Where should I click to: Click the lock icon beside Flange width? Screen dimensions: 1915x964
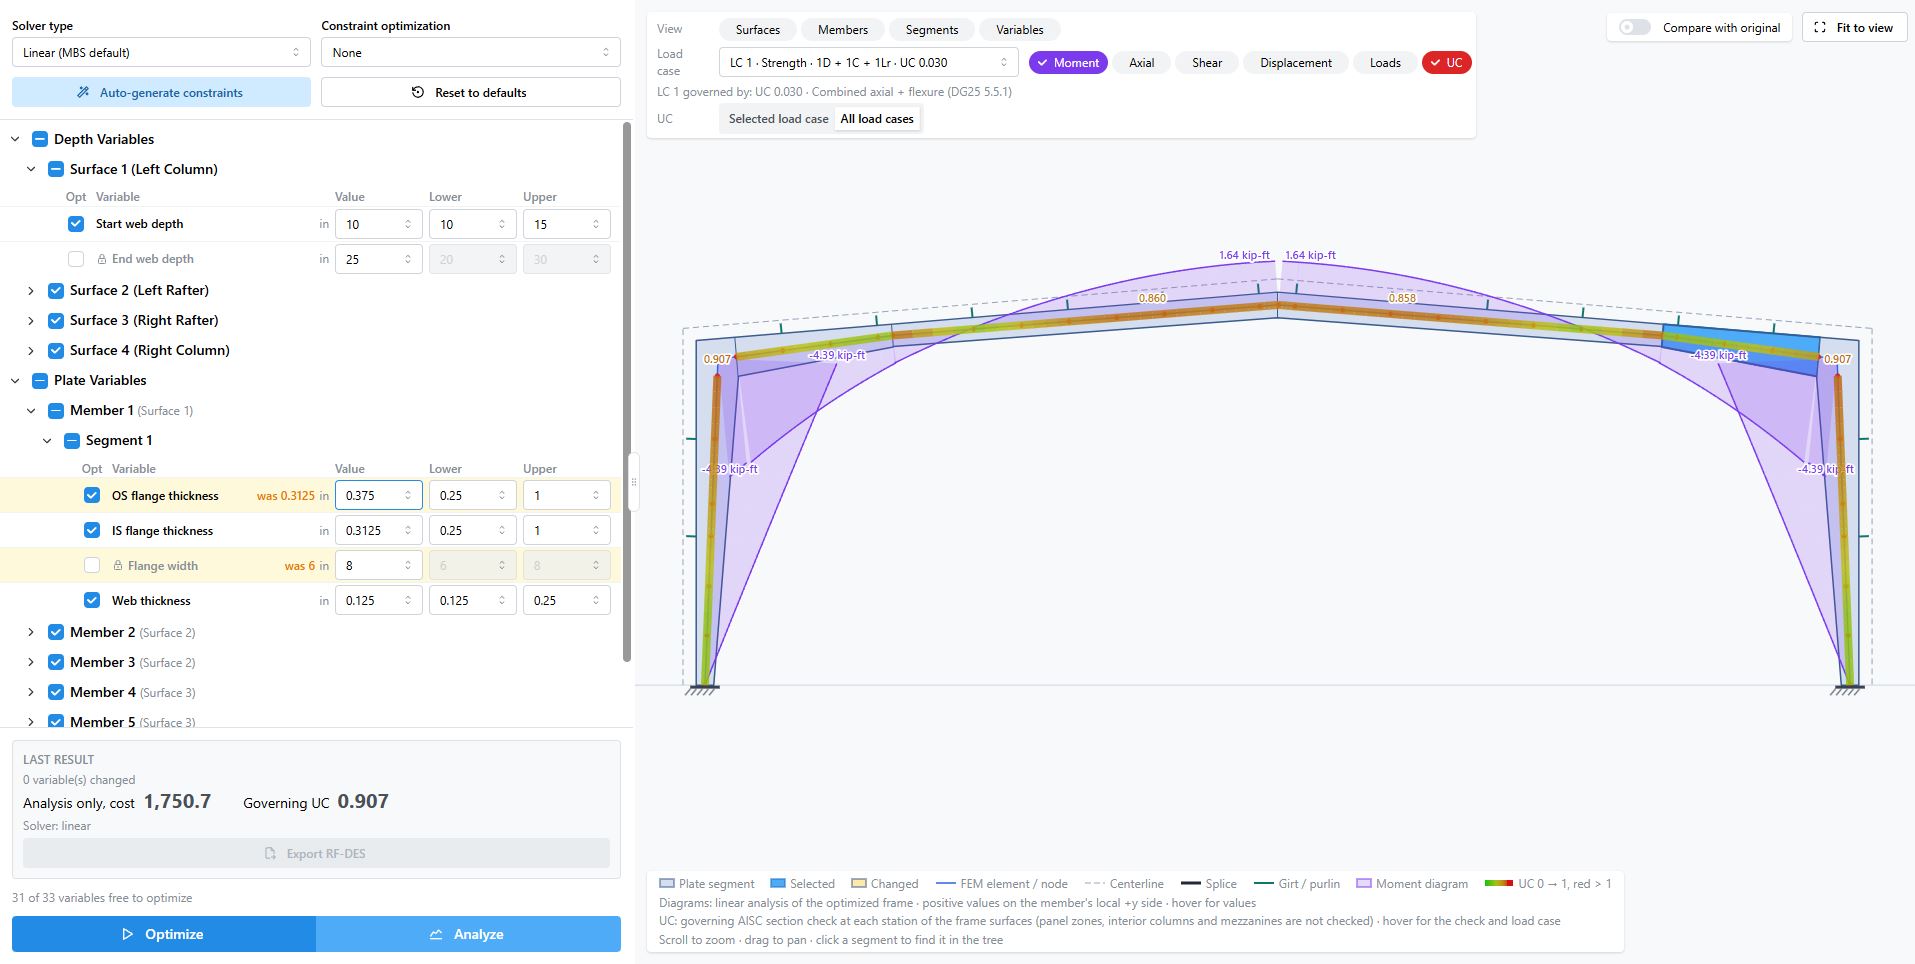pos(118,566)
